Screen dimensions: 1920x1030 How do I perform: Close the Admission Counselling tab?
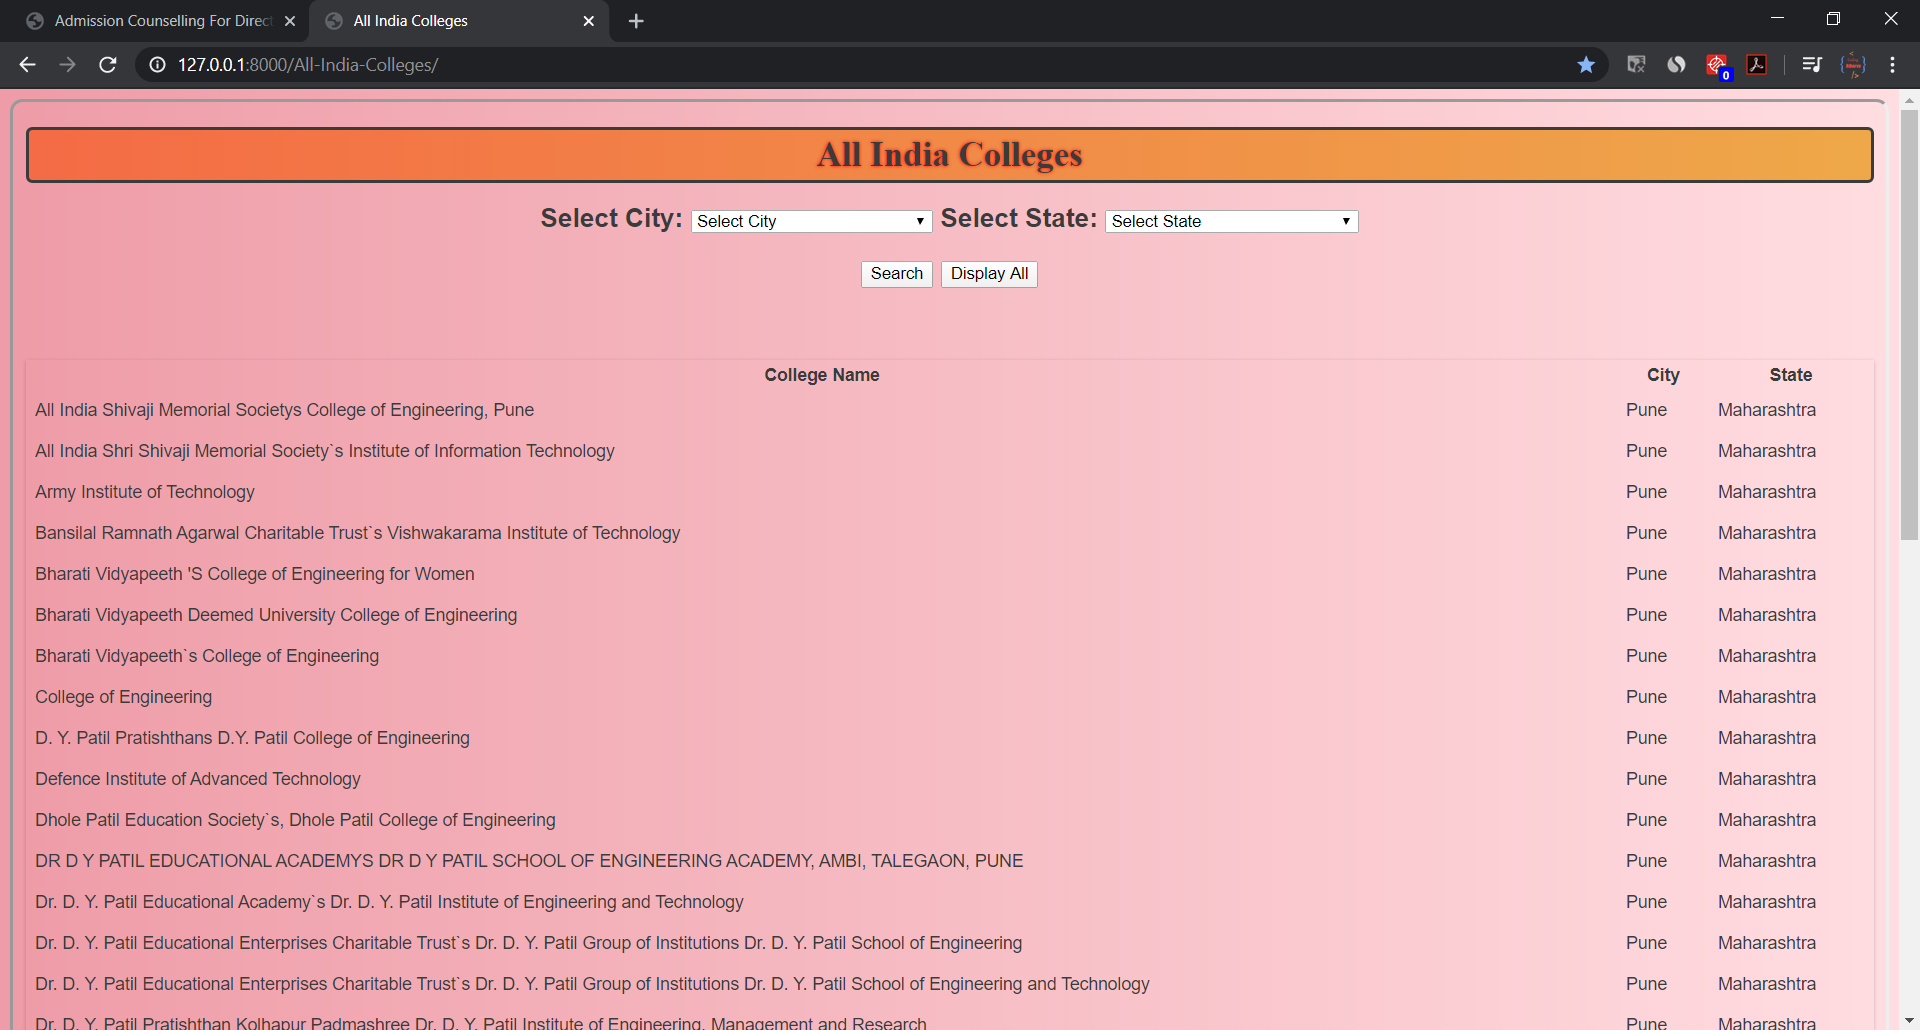click(290, 21)
